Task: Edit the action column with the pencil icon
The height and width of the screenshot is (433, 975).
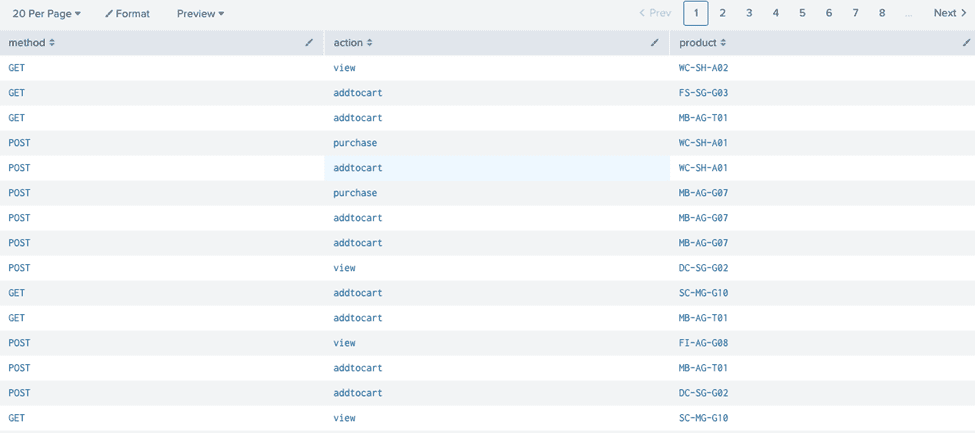Action: [x=654, y=43]
